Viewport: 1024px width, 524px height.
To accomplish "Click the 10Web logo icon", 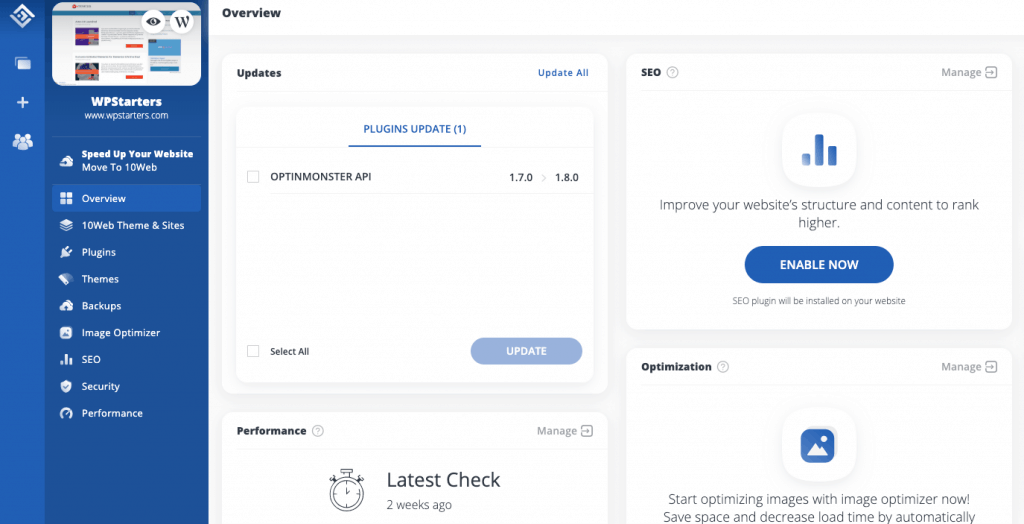I will (x=22, y=15).
